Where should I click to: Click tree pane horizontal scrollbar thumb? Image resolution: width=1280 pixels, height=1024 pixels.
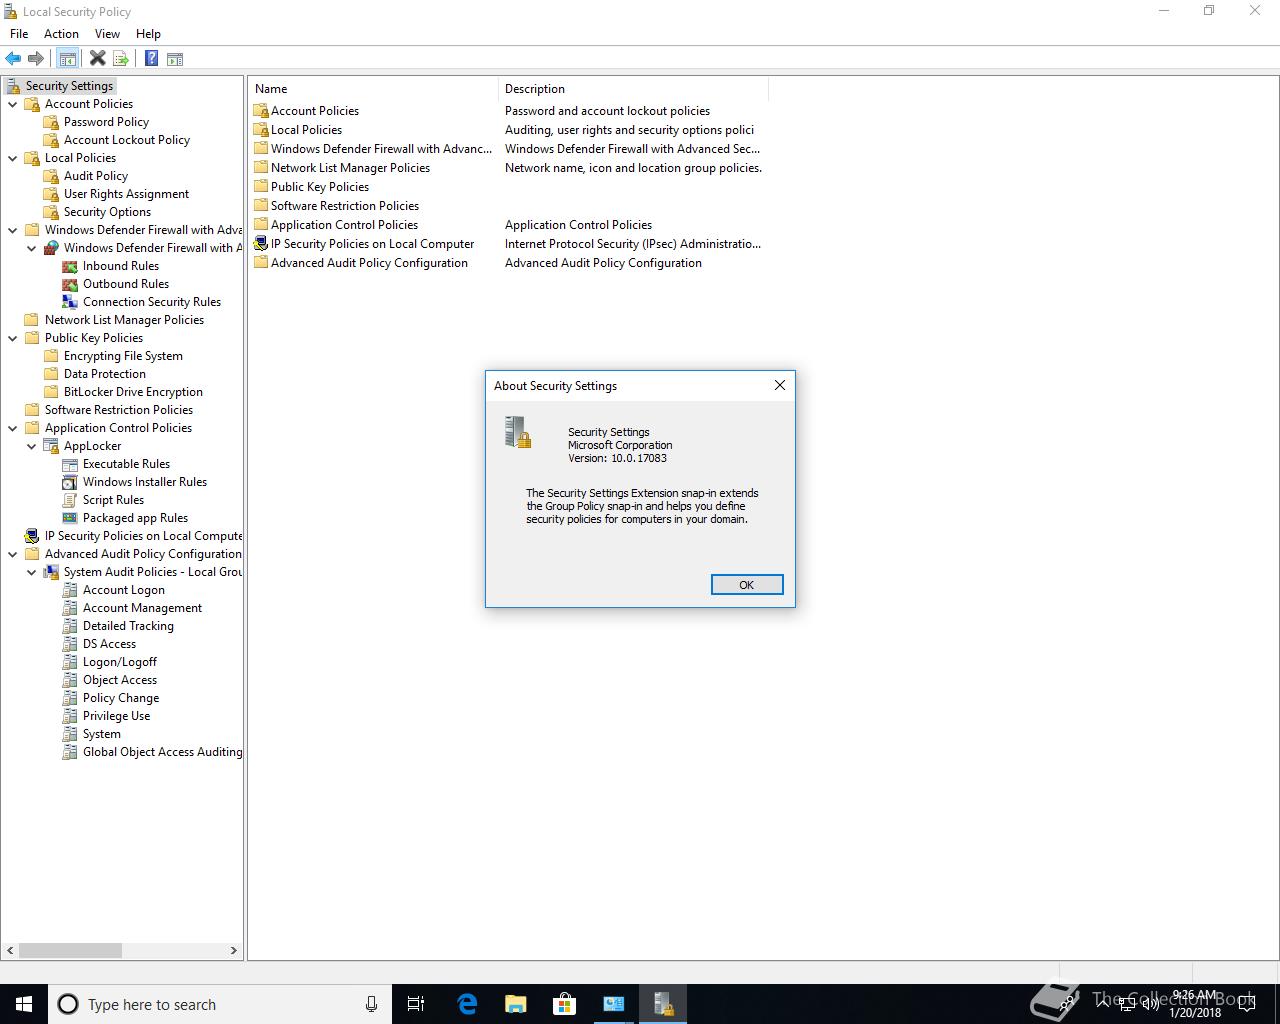click(70, 950)
